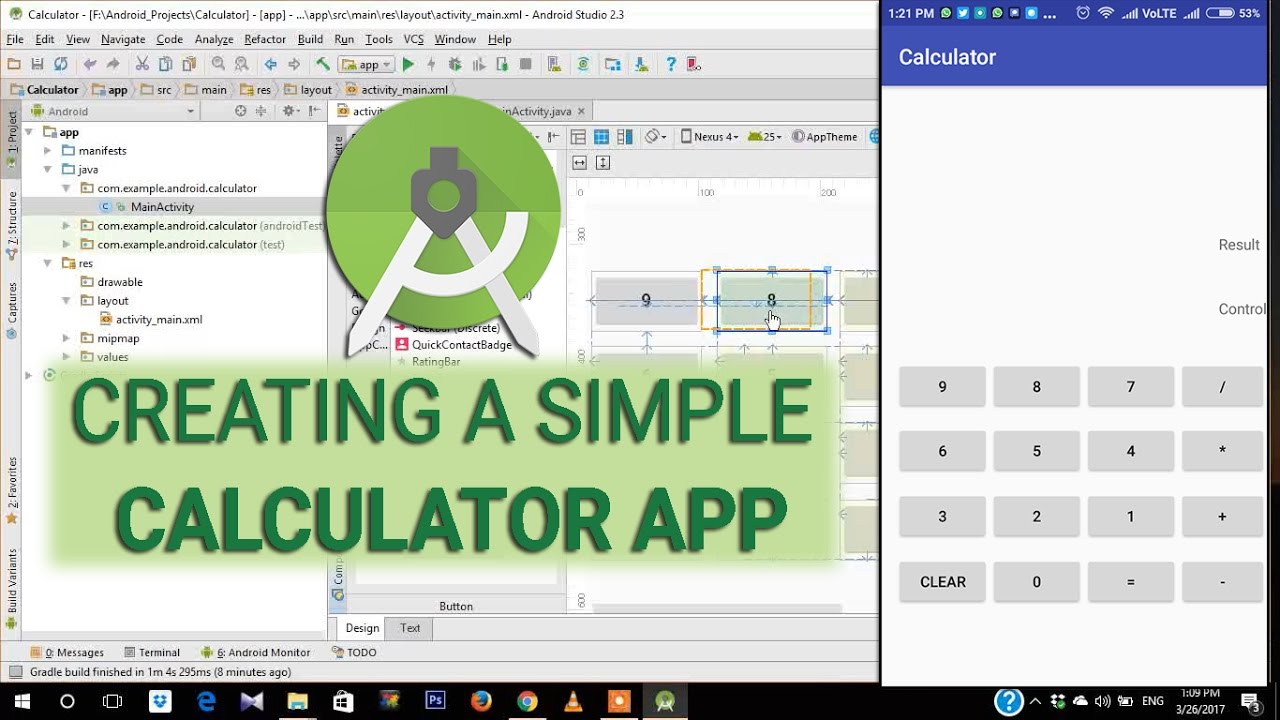
Task: Click the Synchronize toolbar icon
Action: [x=61, y=64]
